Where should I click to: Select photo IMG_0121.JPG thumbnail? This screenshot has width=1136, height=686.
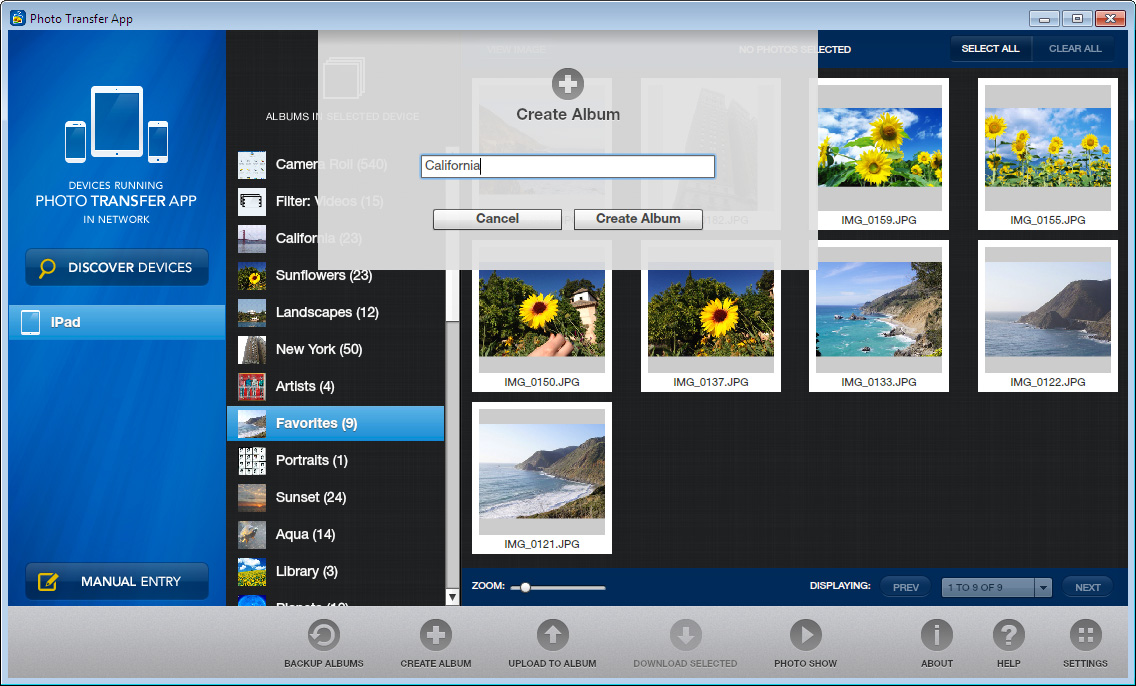tap(542, 478)
